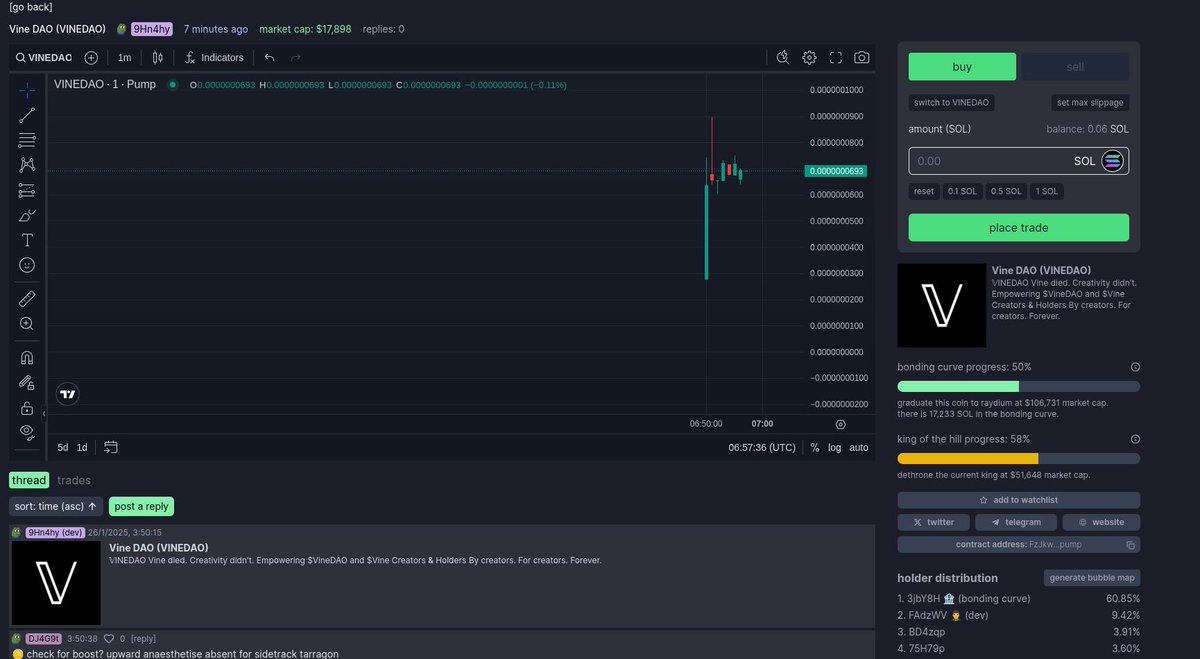Redo last chart action
The width and height of the screenshot is (1200, 659).
pos(295,58)
